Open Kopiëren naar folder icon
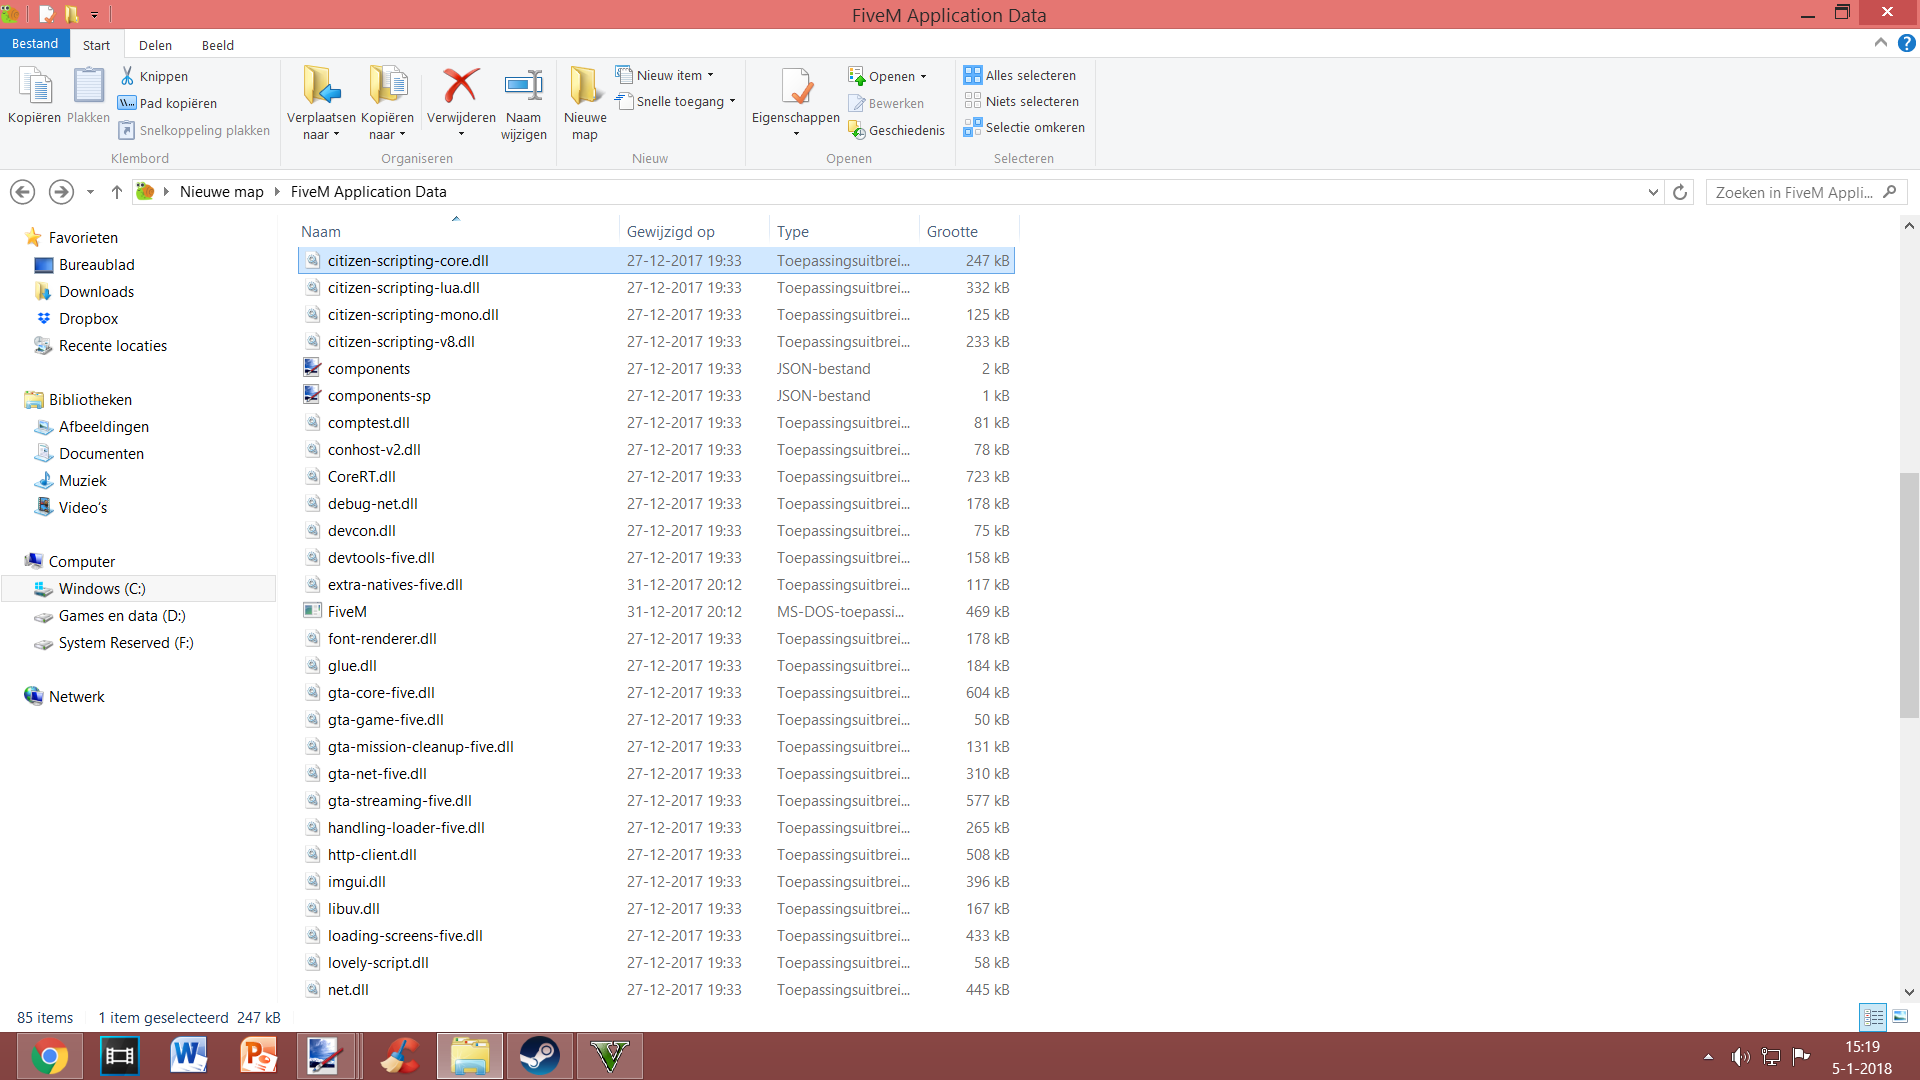The width and height of the screenshot is (1920, 1080). pos(387,86)
